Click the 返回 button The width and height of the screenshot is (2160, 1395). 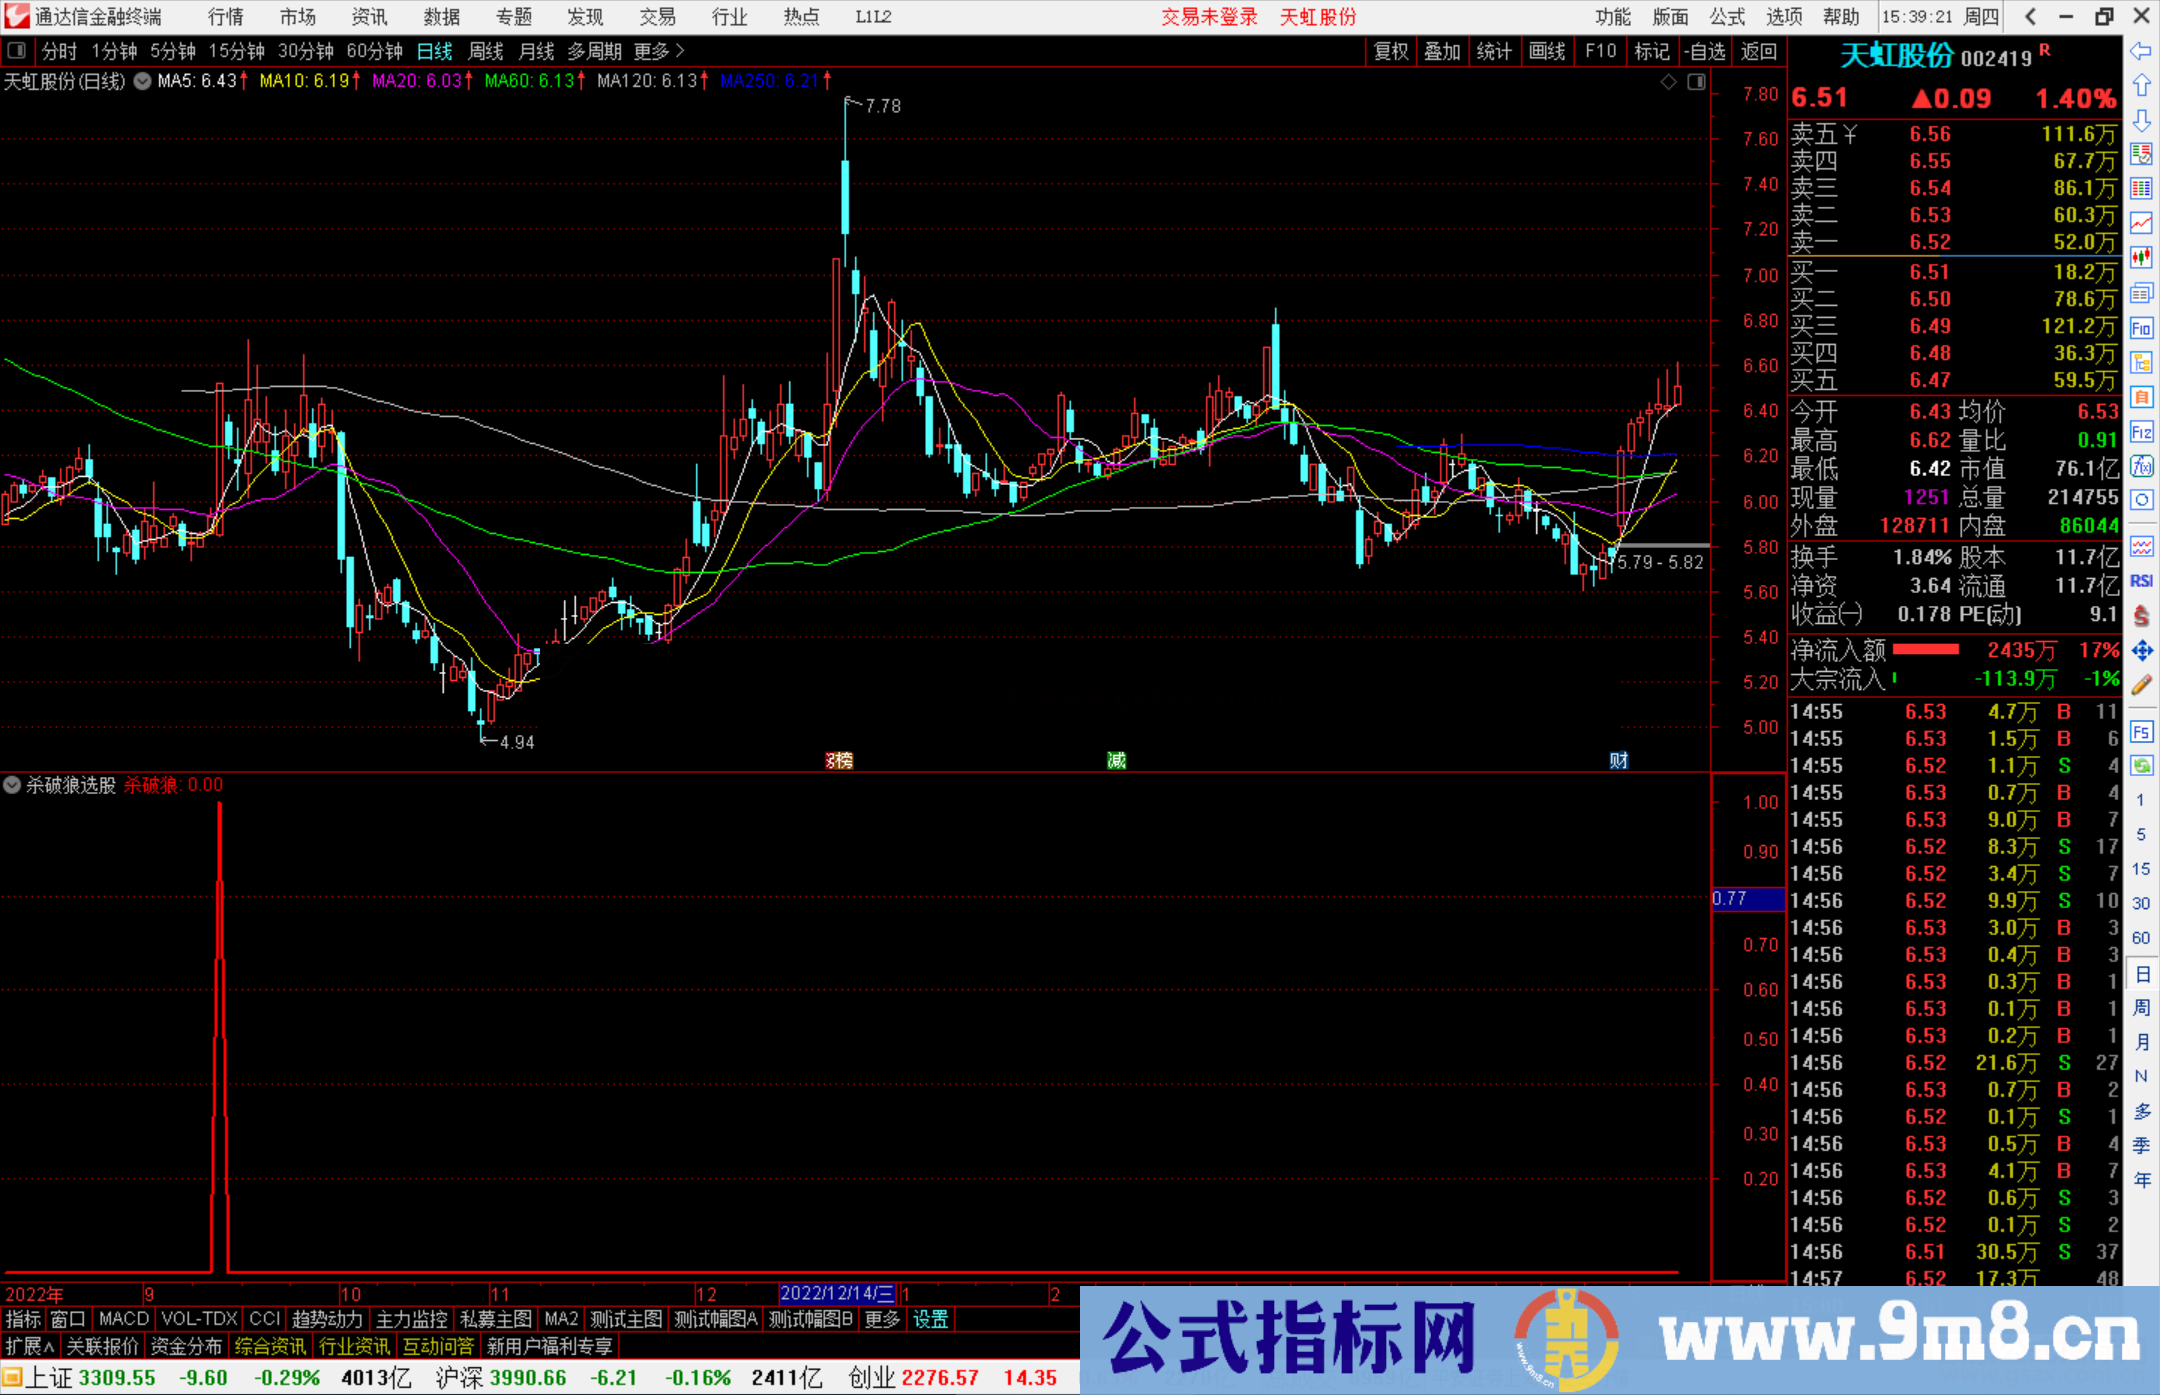click(x=1758, y=51)
